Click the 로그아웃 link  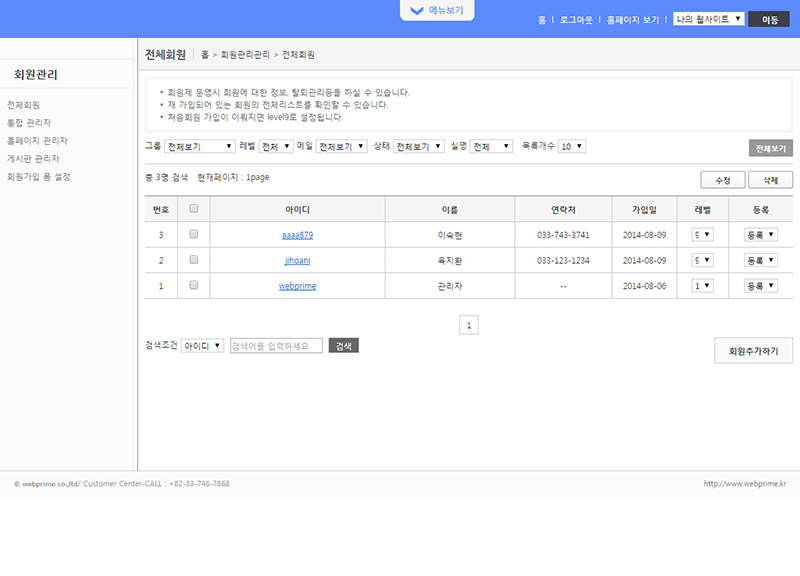(x=576, y=20)
